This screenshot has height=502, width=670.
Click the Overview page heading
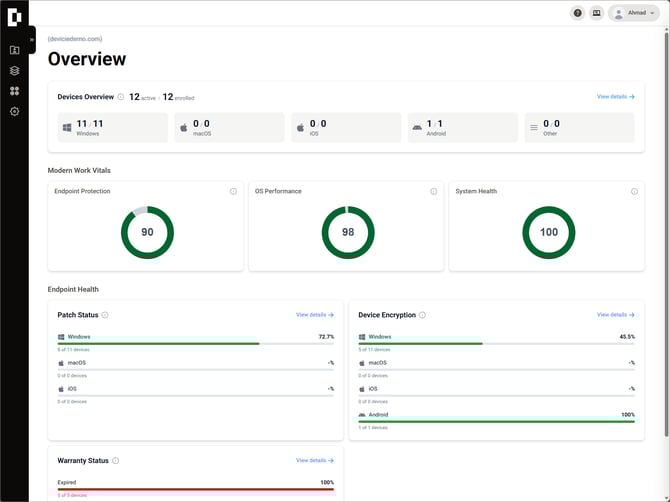[87, 59]
